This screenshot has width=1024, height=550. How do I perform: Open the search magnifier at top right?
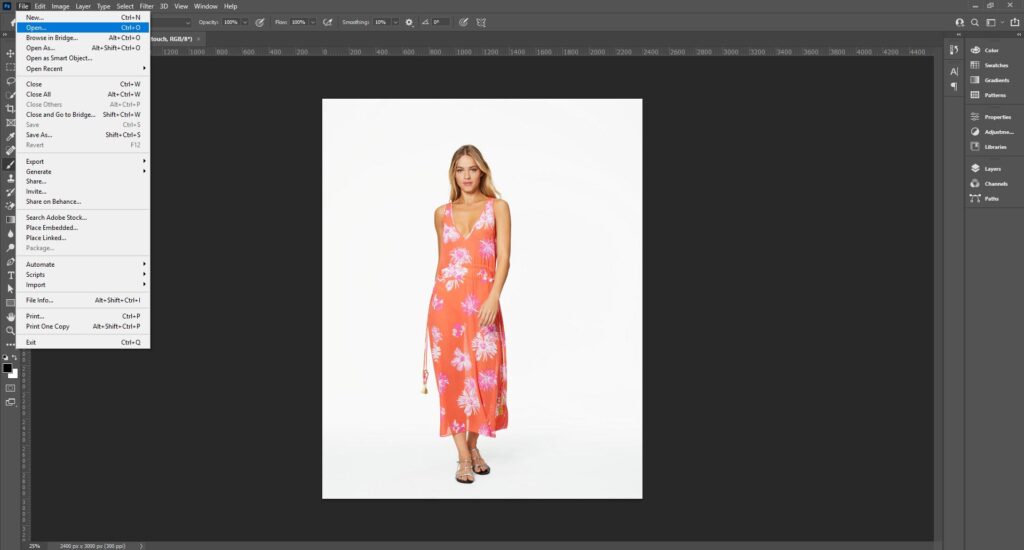(x=975, y=22)
